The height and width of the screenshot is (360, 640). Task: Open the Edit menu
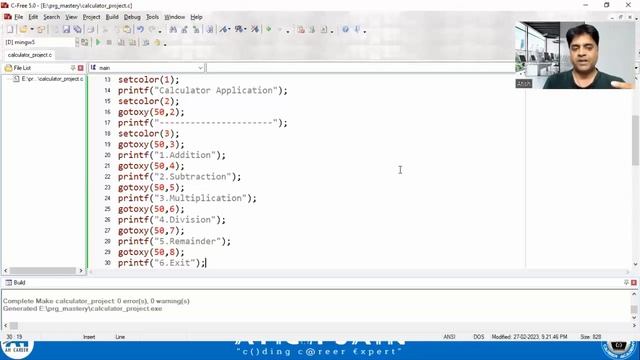[33, 17]
